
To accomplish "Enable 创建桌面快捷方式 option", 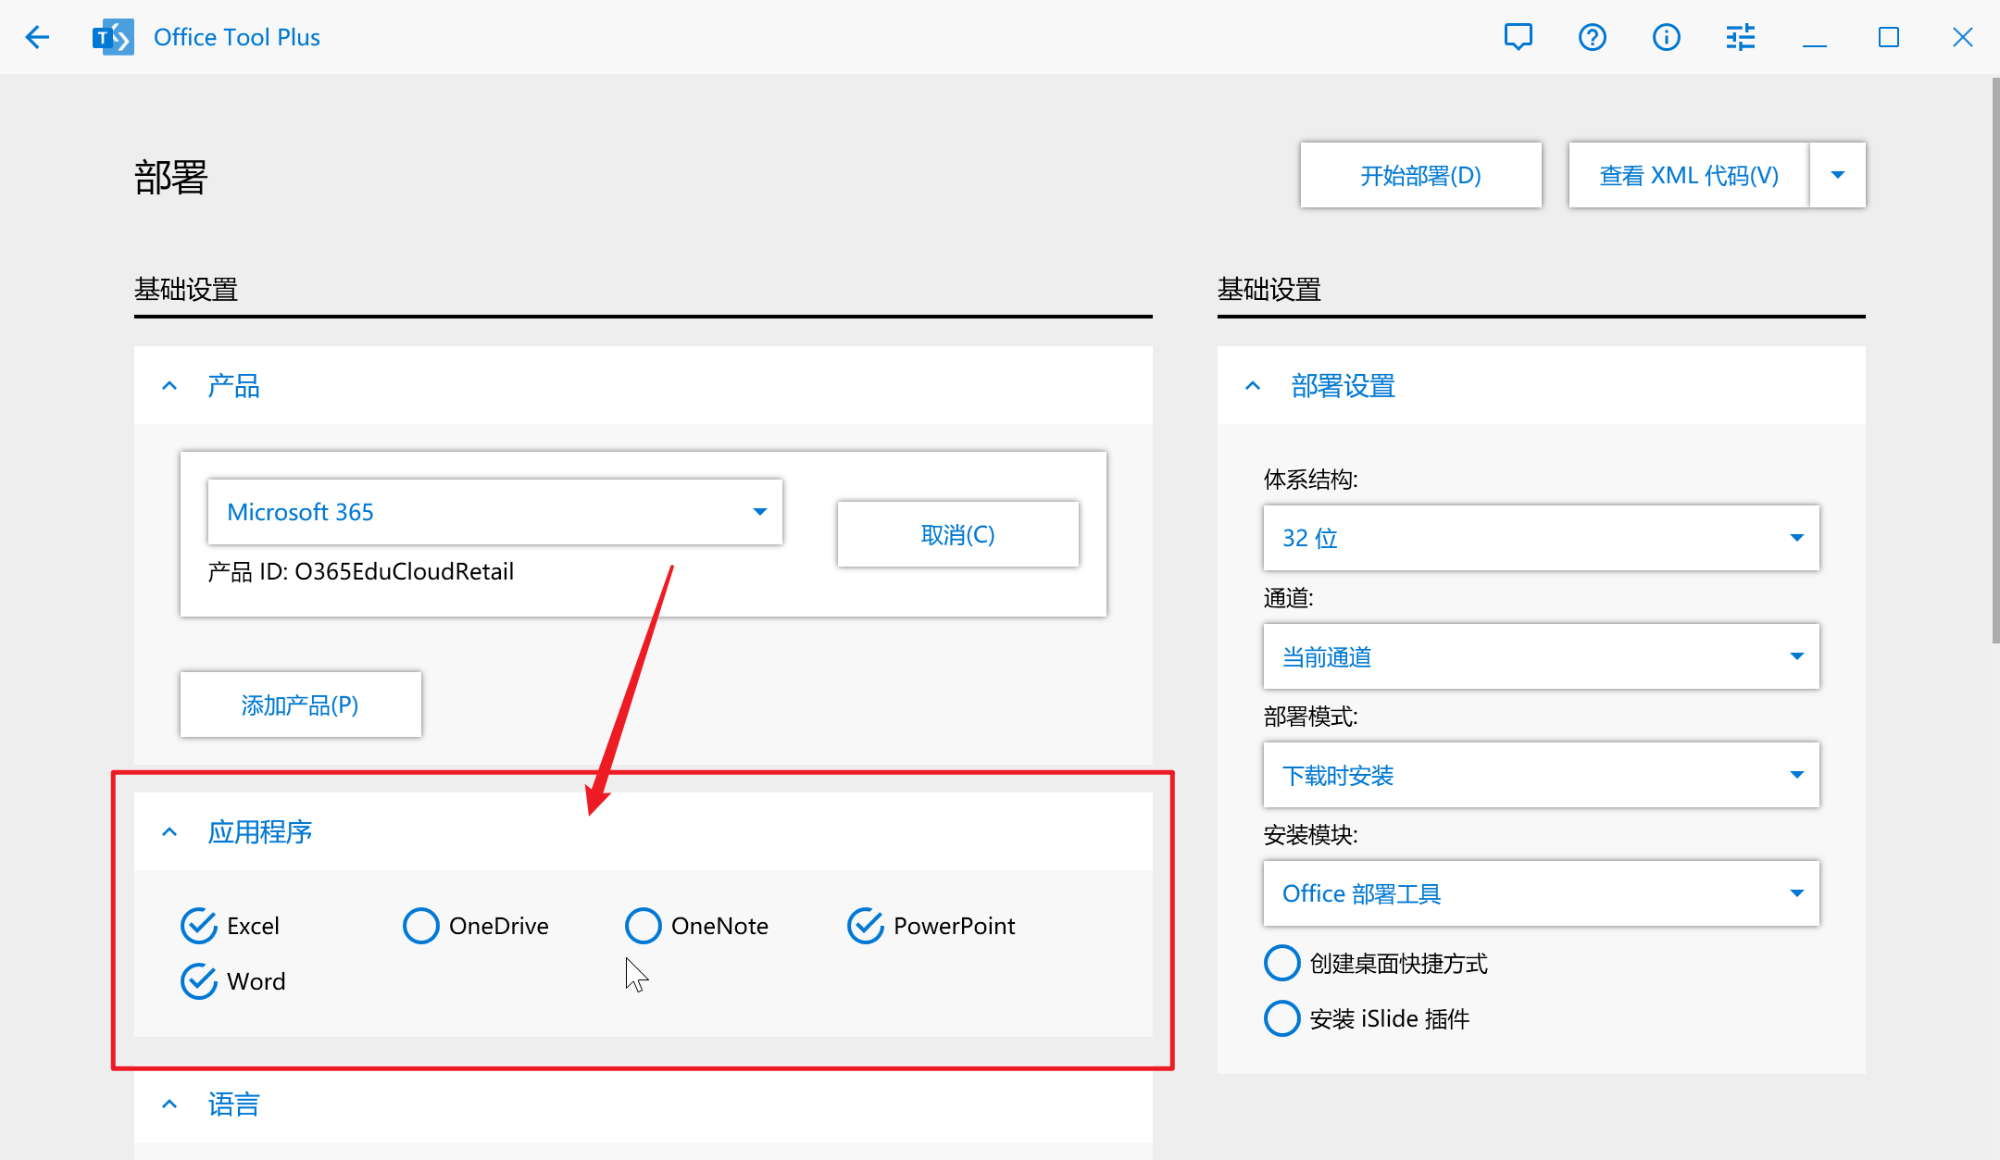I will (x=1375, y=963).
